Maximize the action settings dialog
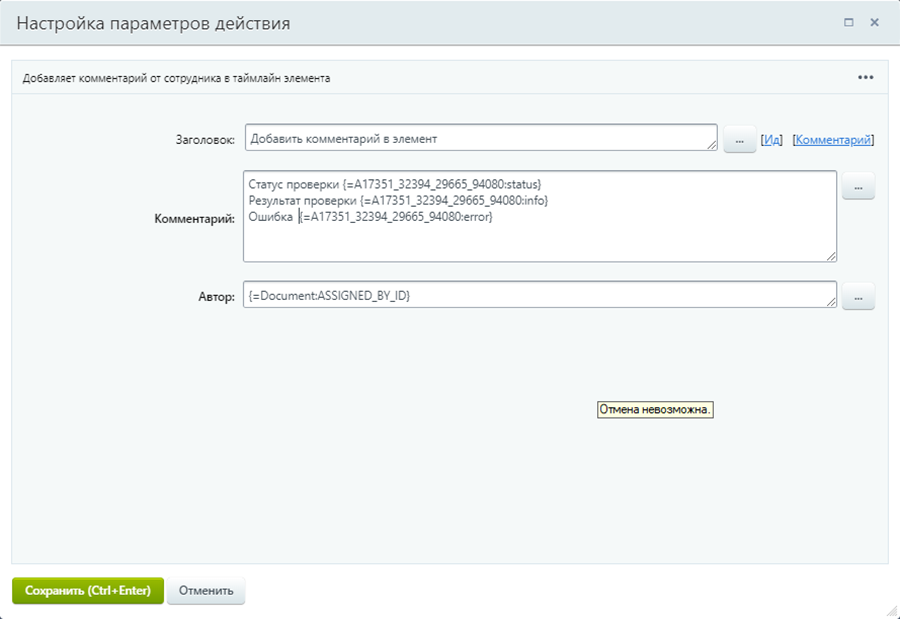 click(x=849, y=22)
